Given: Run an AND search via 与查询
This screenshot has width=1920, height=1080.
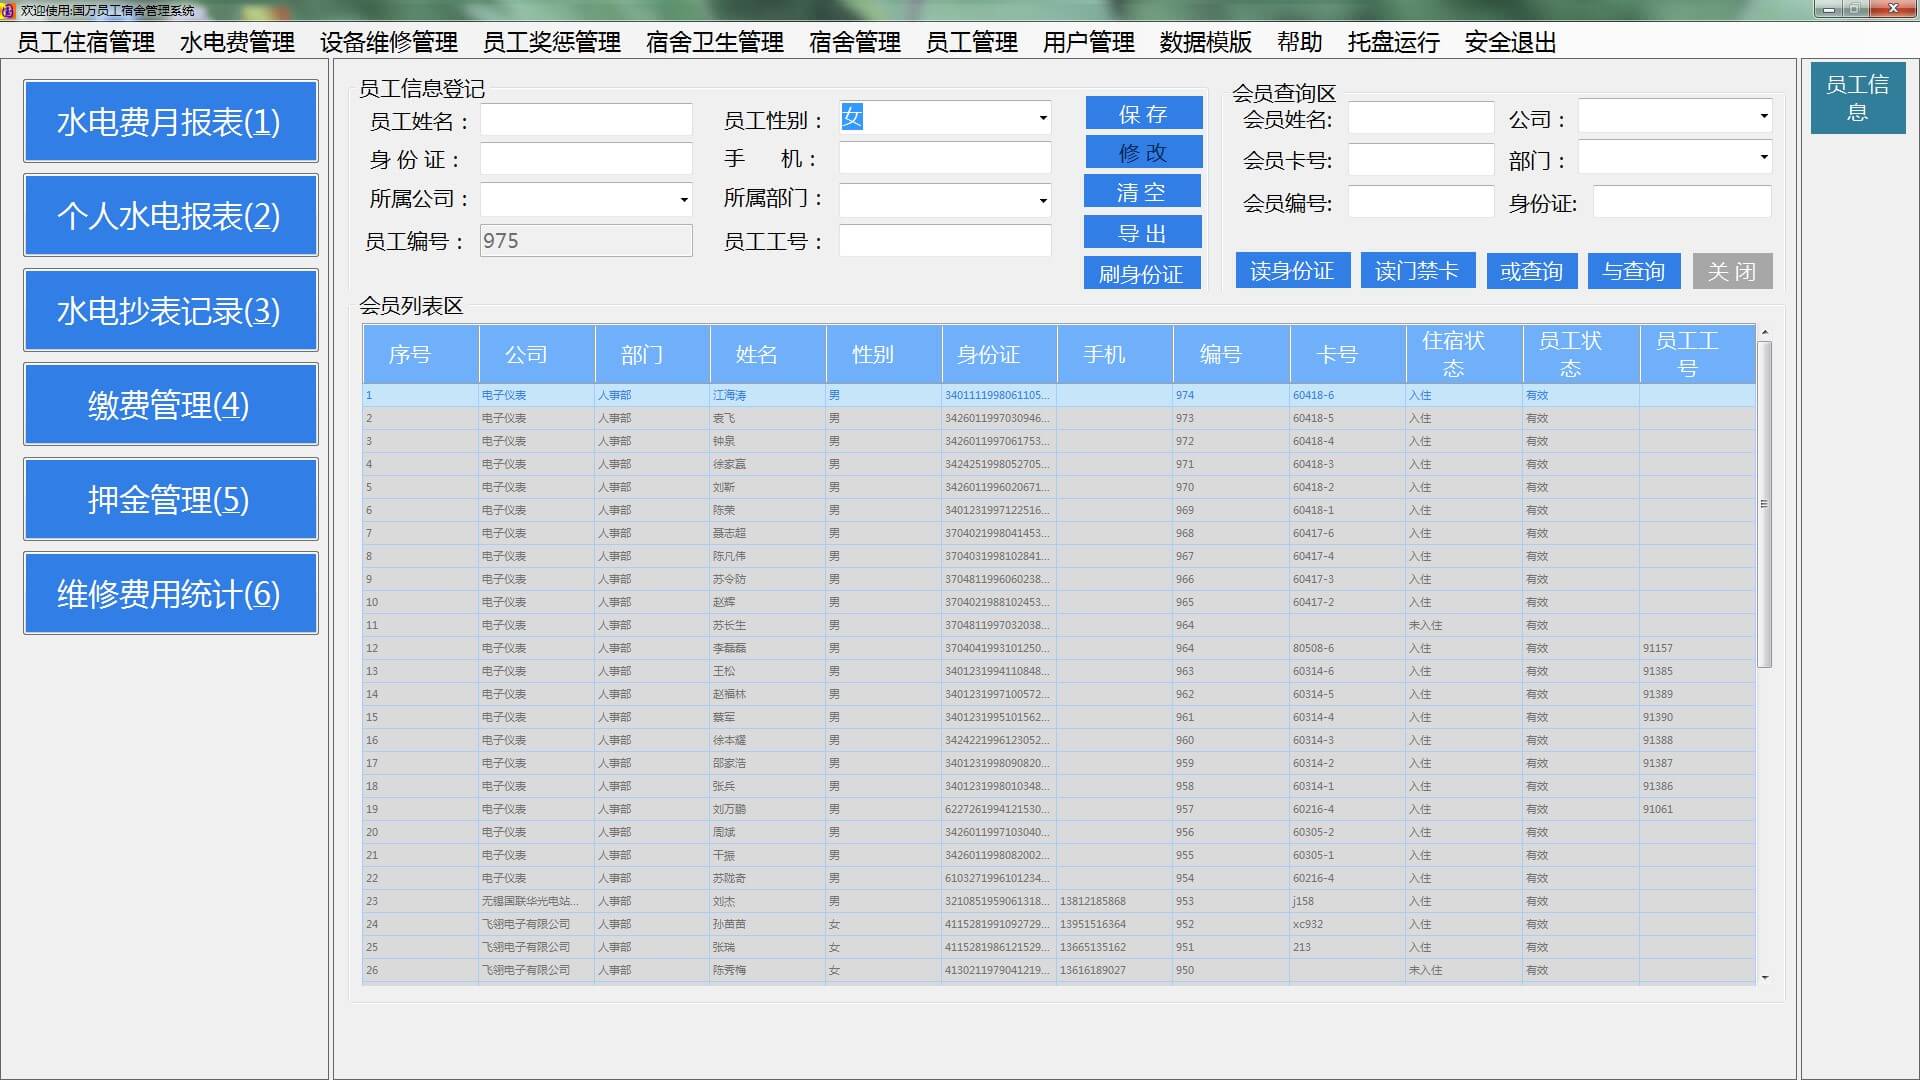Looking at the screenshot, I should (x=1634, y=269).
